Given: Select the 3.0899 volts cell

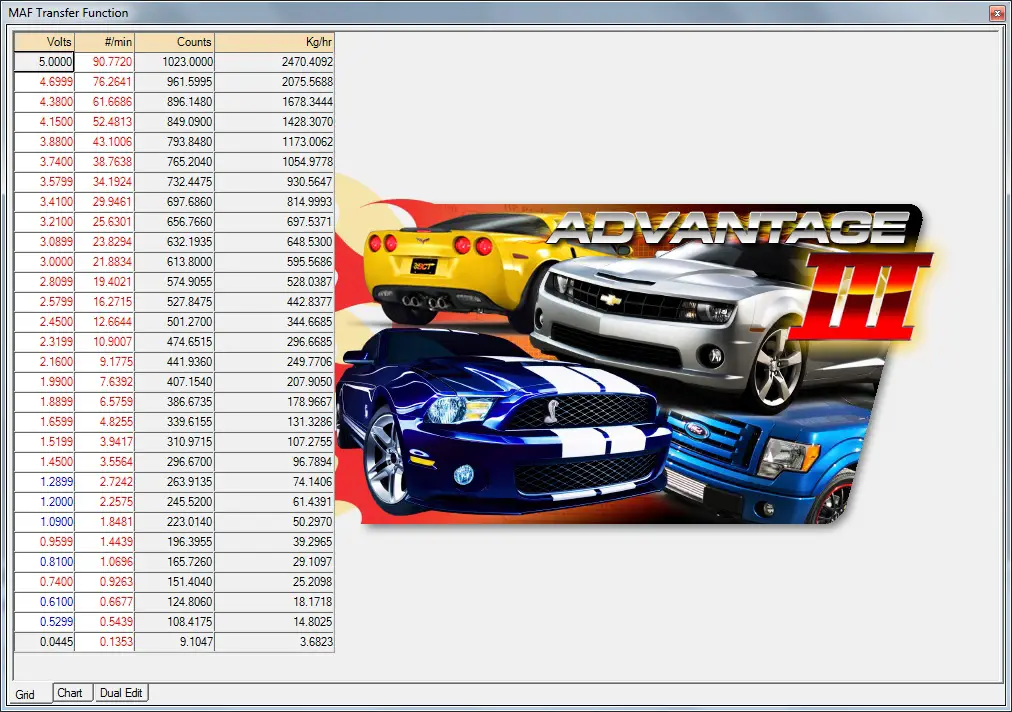Looking at the screenshot, I should [45, 242].
